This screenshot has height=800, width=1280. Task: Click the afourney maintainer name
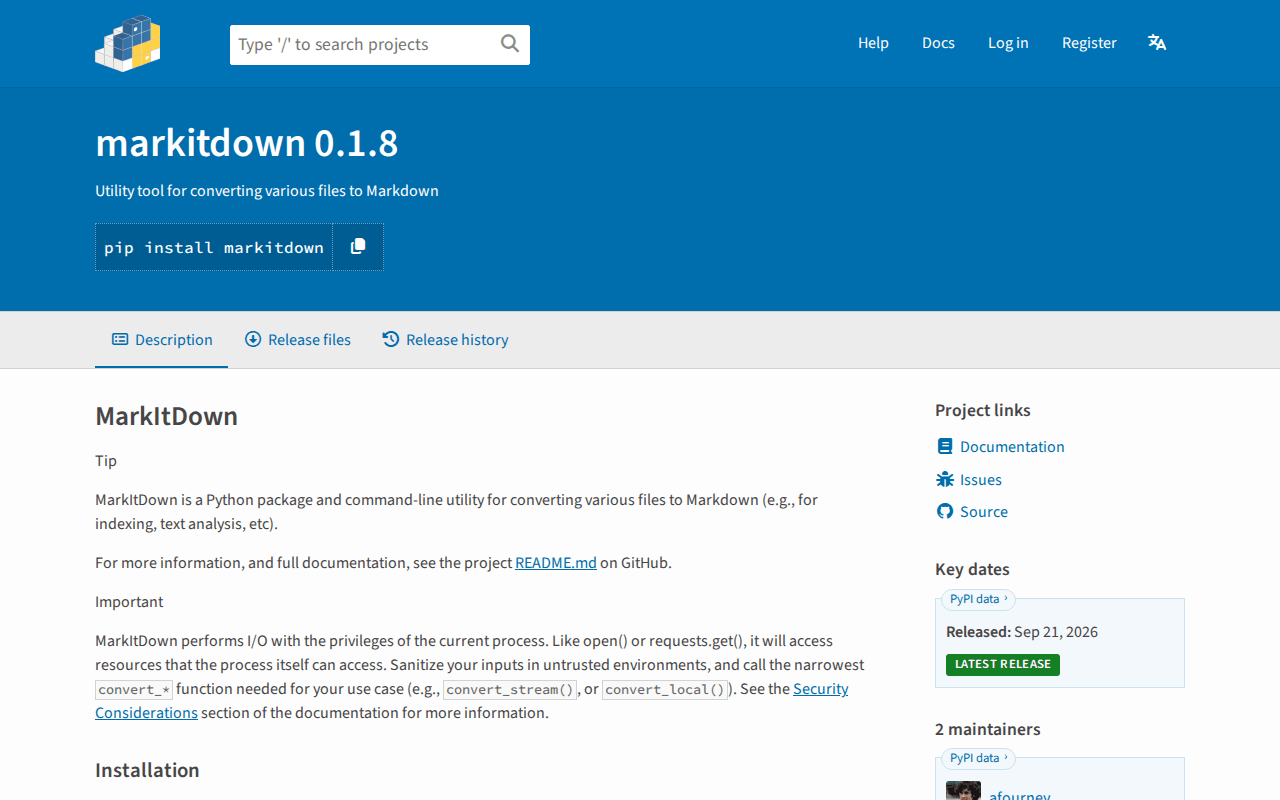1020,795
